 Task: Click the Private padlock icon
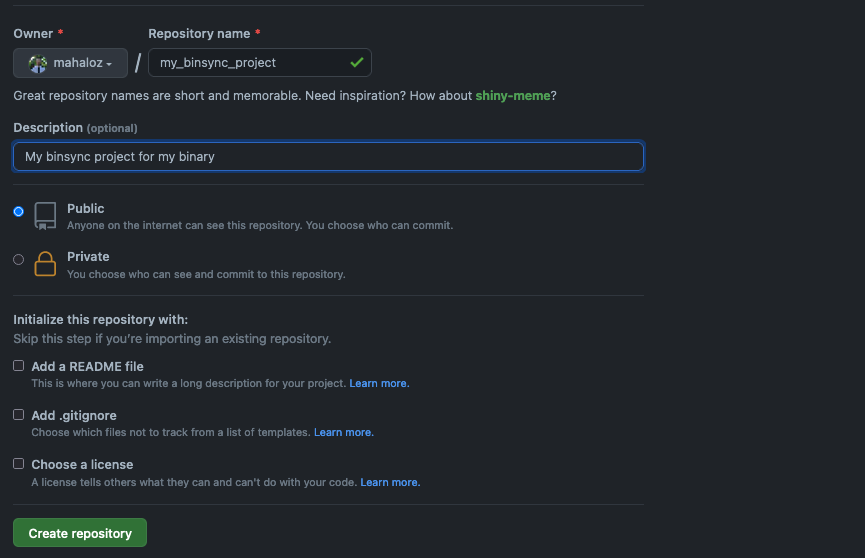(45, 264)
